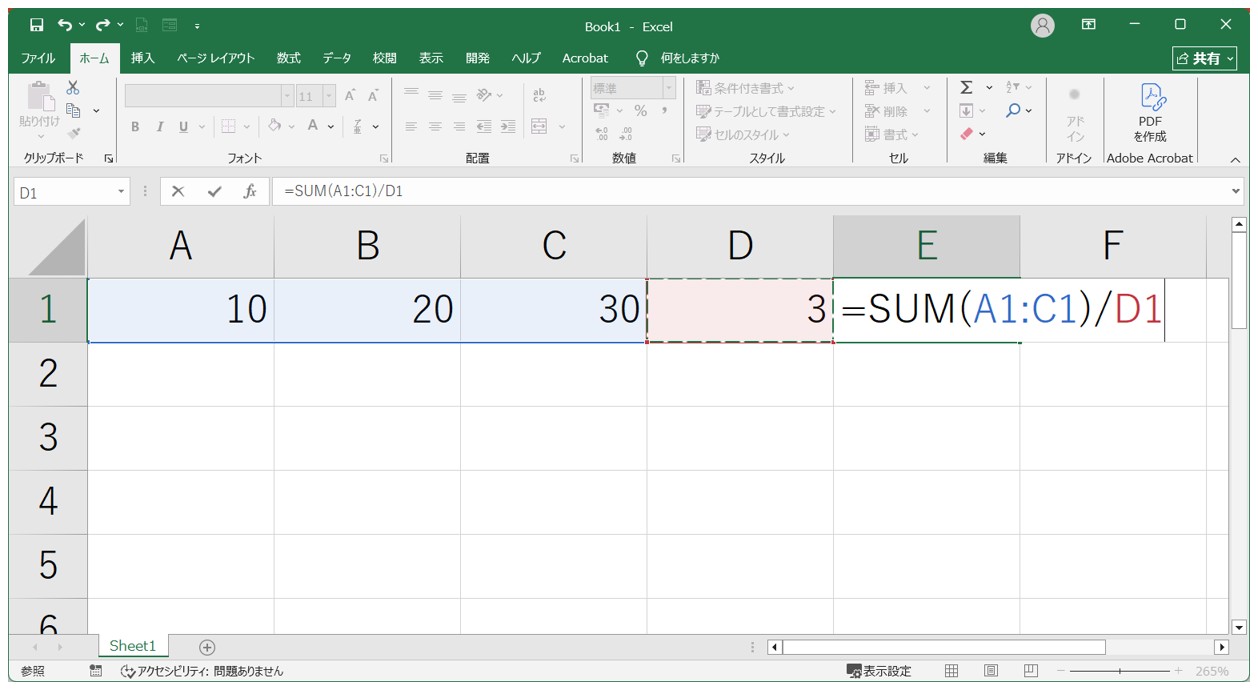Click the zoom slider handle
Image resolution: width=1258 pixels, height=689 pixels.
pos(1119,671)
